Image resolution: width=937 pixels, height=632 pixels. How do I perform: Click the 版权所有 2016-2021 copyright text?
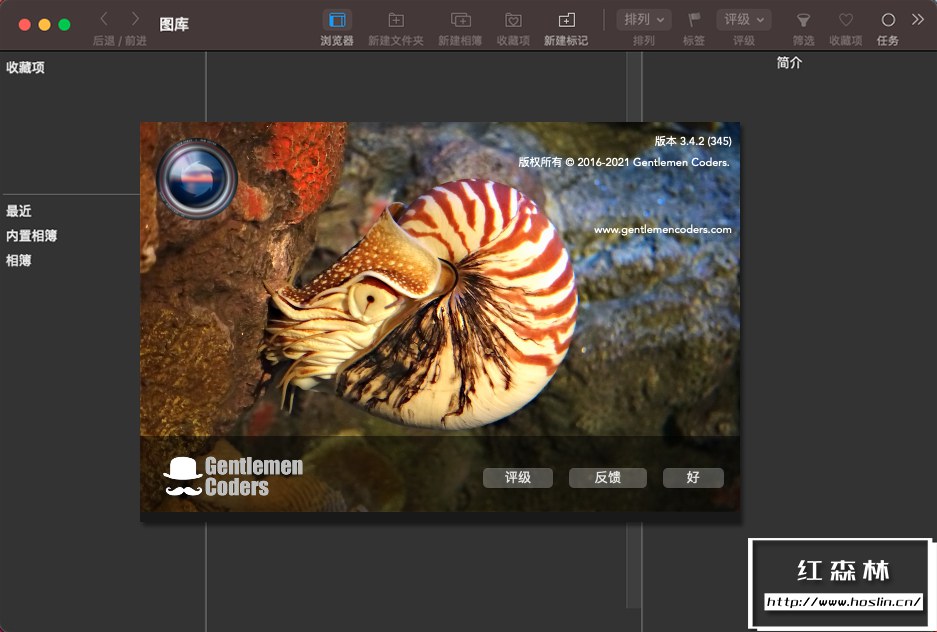[624, 162]
